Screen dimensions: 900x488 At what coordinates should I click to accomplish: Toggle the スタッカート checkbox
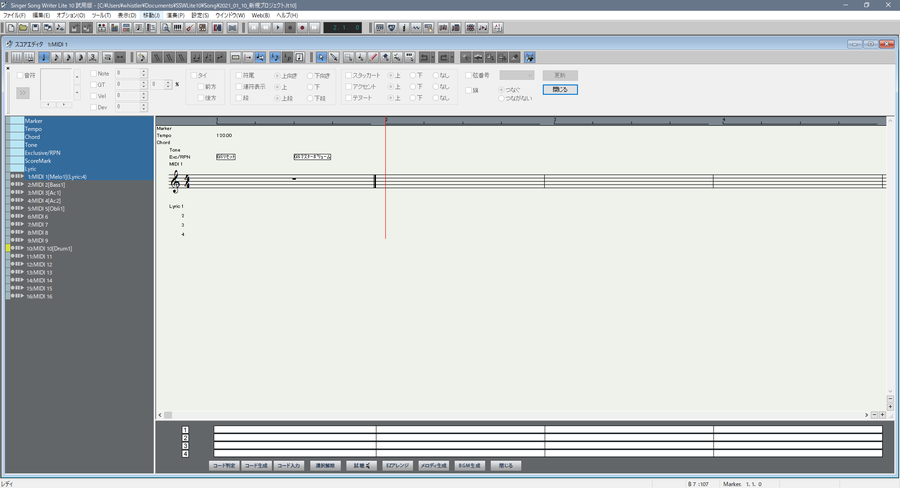click(350, 75)
